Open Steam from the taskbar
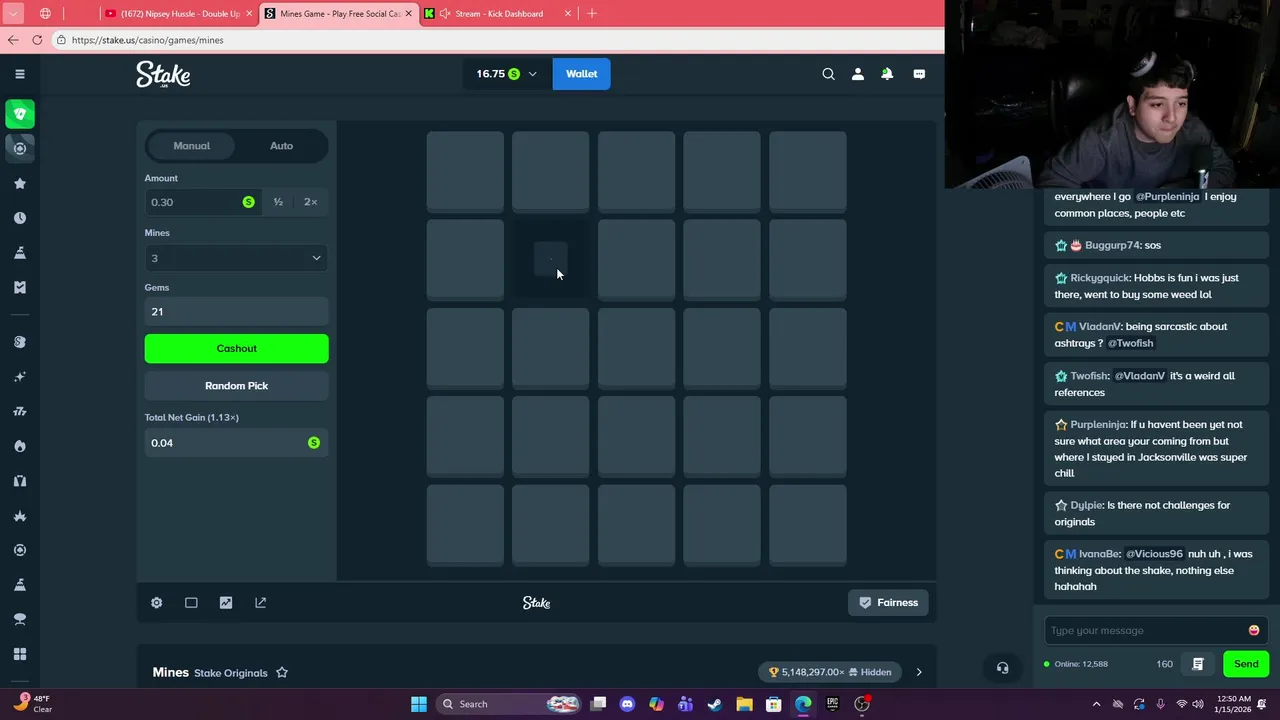 click(x=715, y=704)
